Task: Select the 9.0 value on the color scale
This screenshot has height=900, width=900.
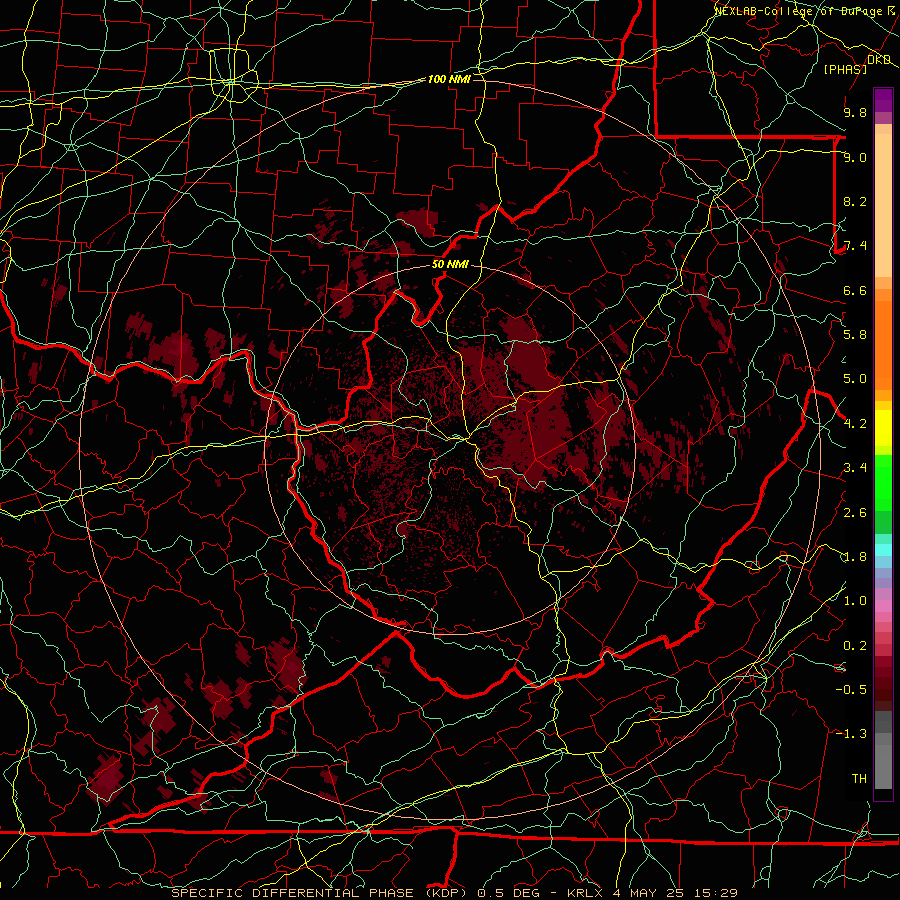Action: (x=855, y=158)
